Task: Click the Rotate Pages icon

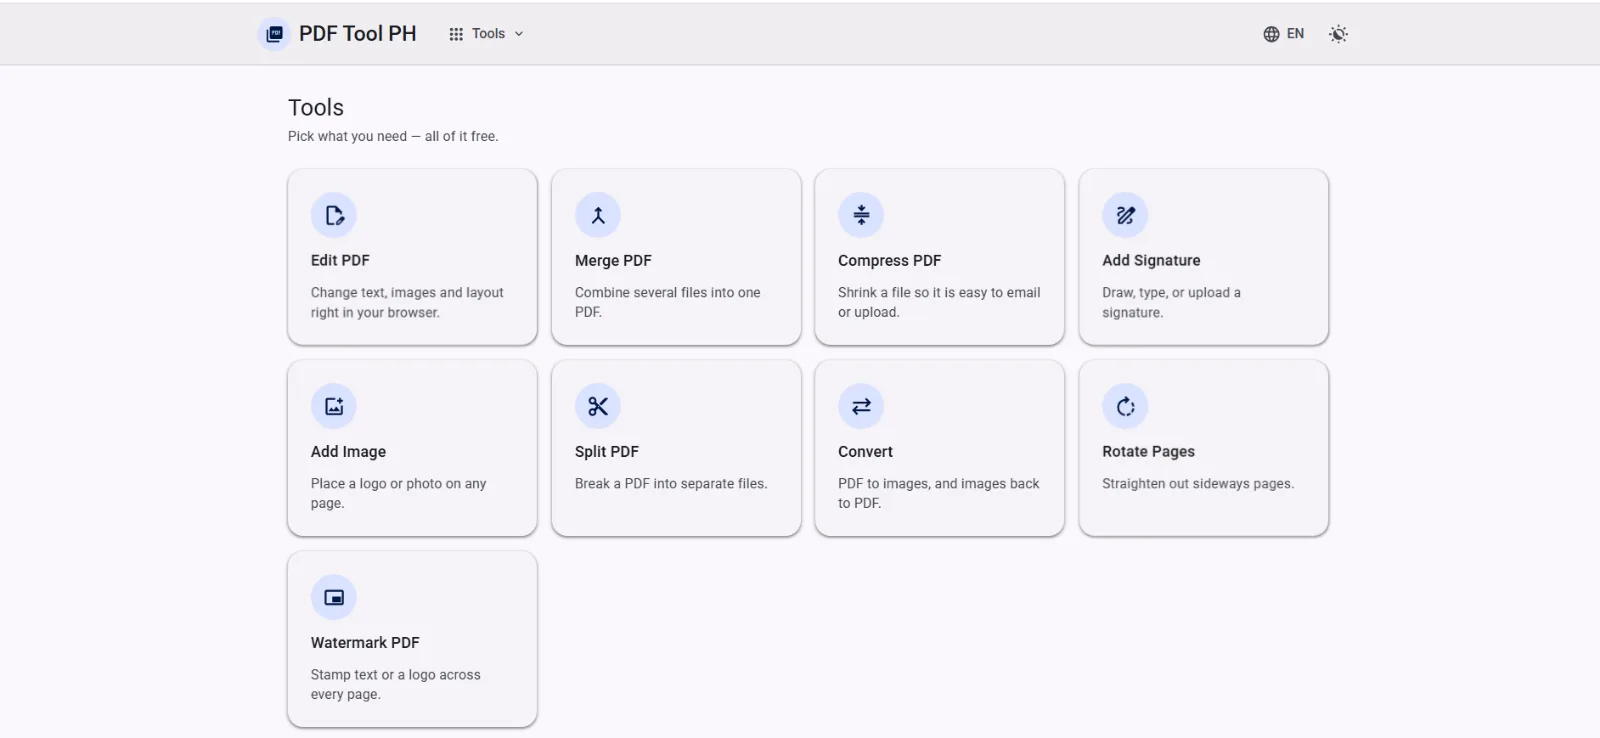Action: tap(1125, 406)
